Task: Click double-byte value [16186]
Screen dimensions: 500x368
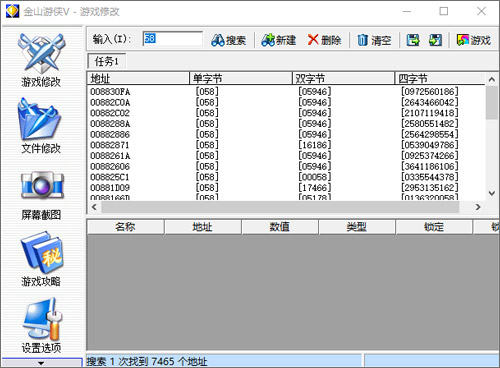Action: pyautogui.click(x=315, y=145)
